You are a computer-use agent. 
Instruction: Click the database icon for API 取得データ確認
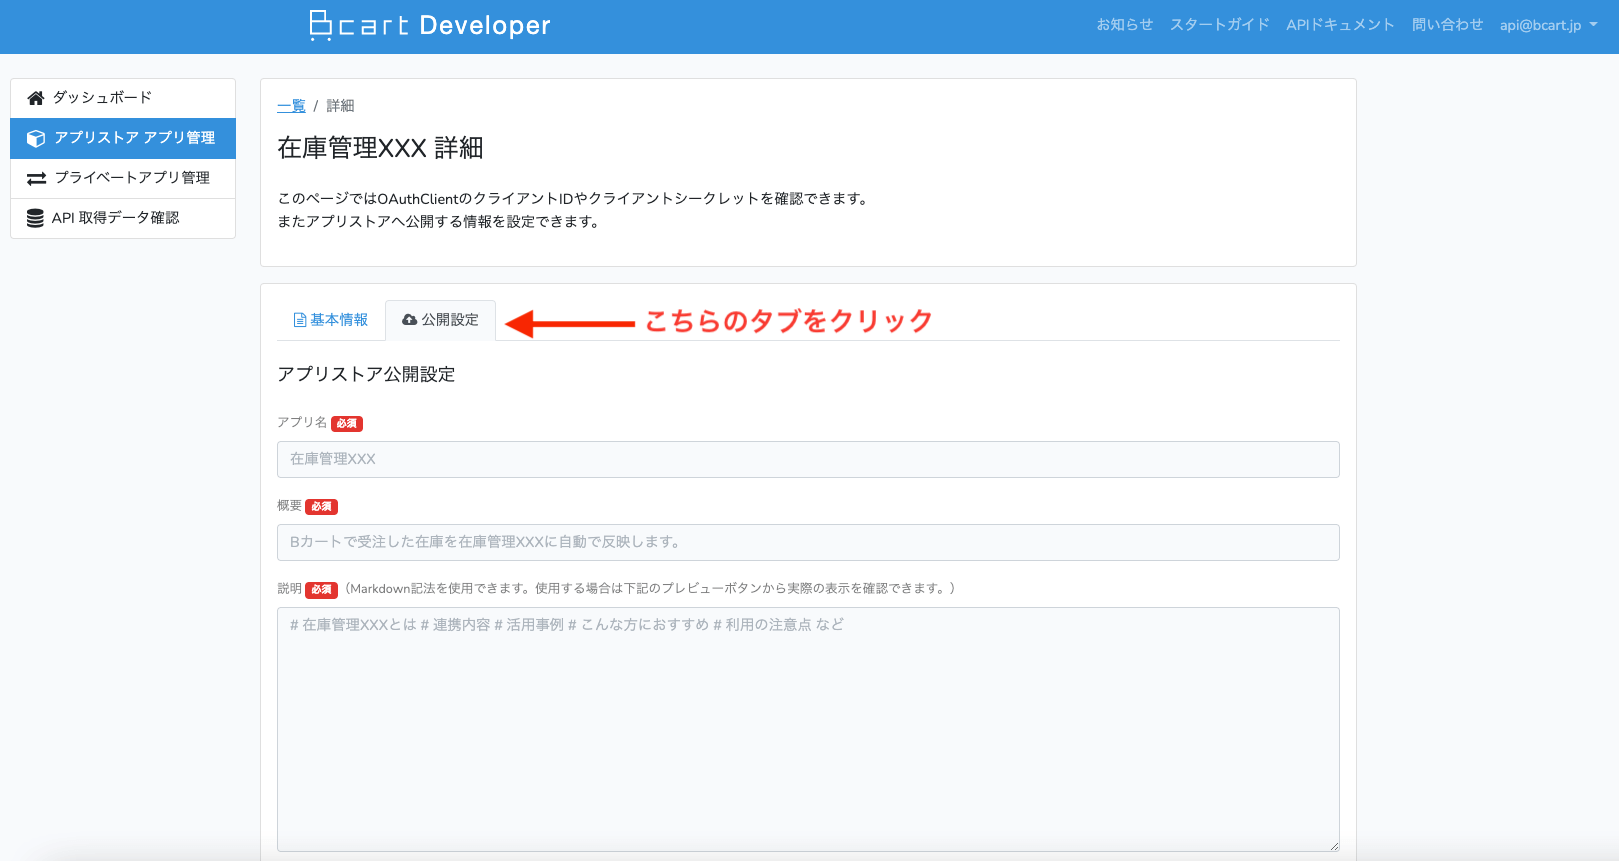click(35, 218)
